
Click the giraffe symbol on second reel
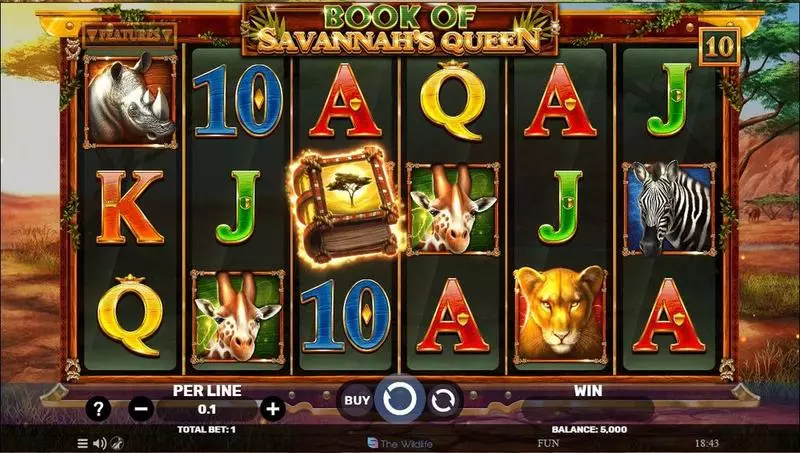click(x=238, y=316)
